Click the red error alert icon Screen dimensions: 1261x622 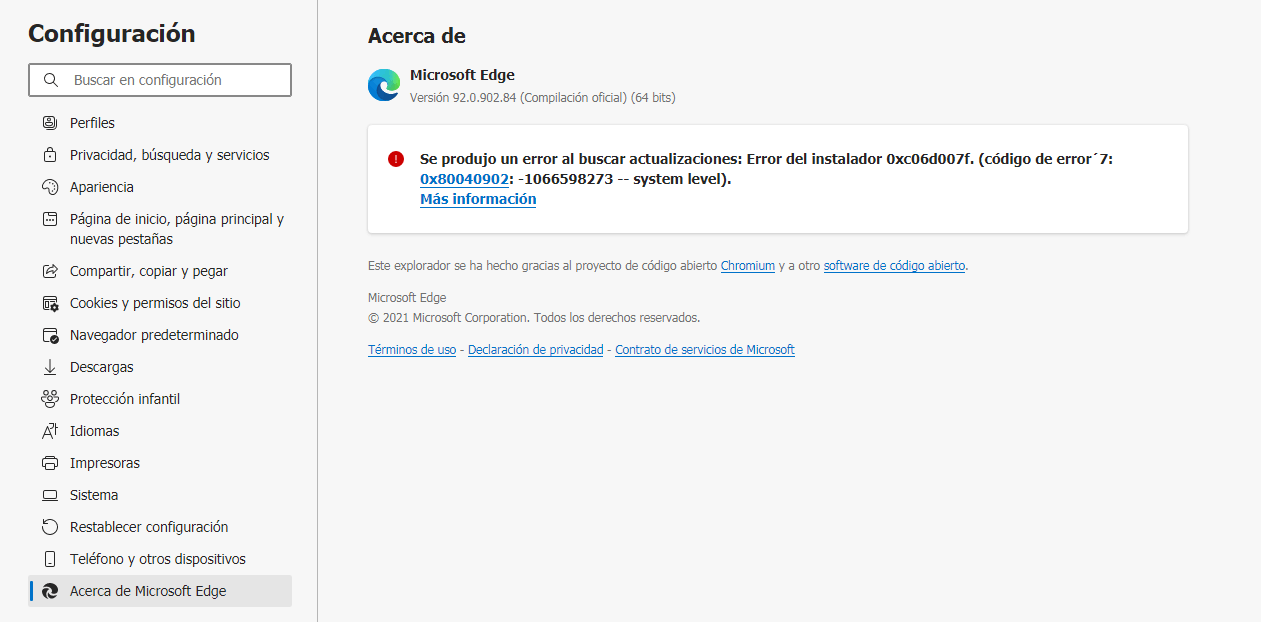396,159
